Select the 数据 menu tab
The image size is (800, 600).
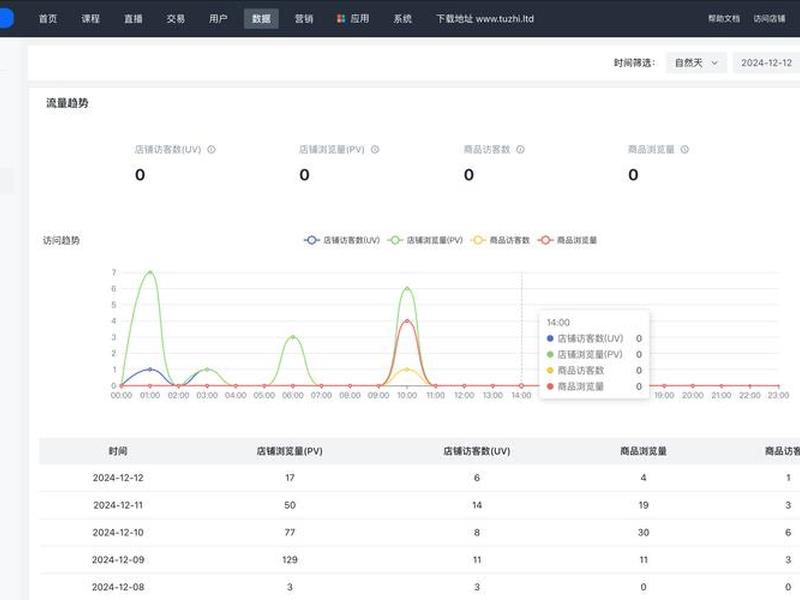click(261, 19)
